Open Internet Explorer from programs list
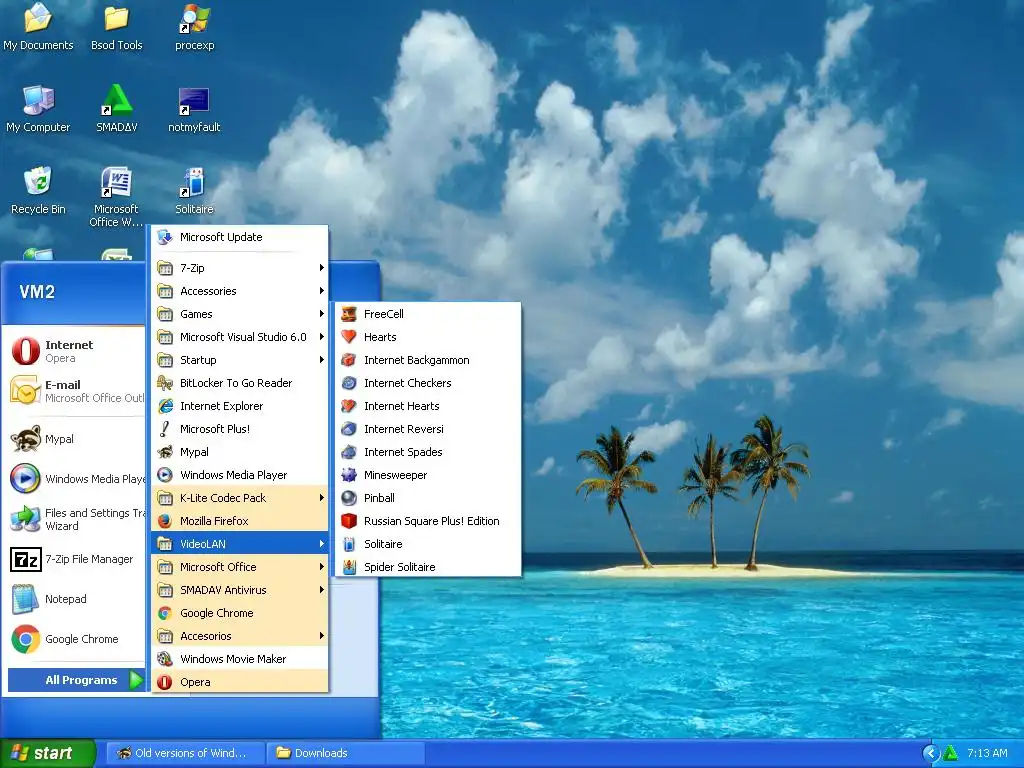Image resolution: width=1024 pixels, height=768 pixels. pos(240,406)
